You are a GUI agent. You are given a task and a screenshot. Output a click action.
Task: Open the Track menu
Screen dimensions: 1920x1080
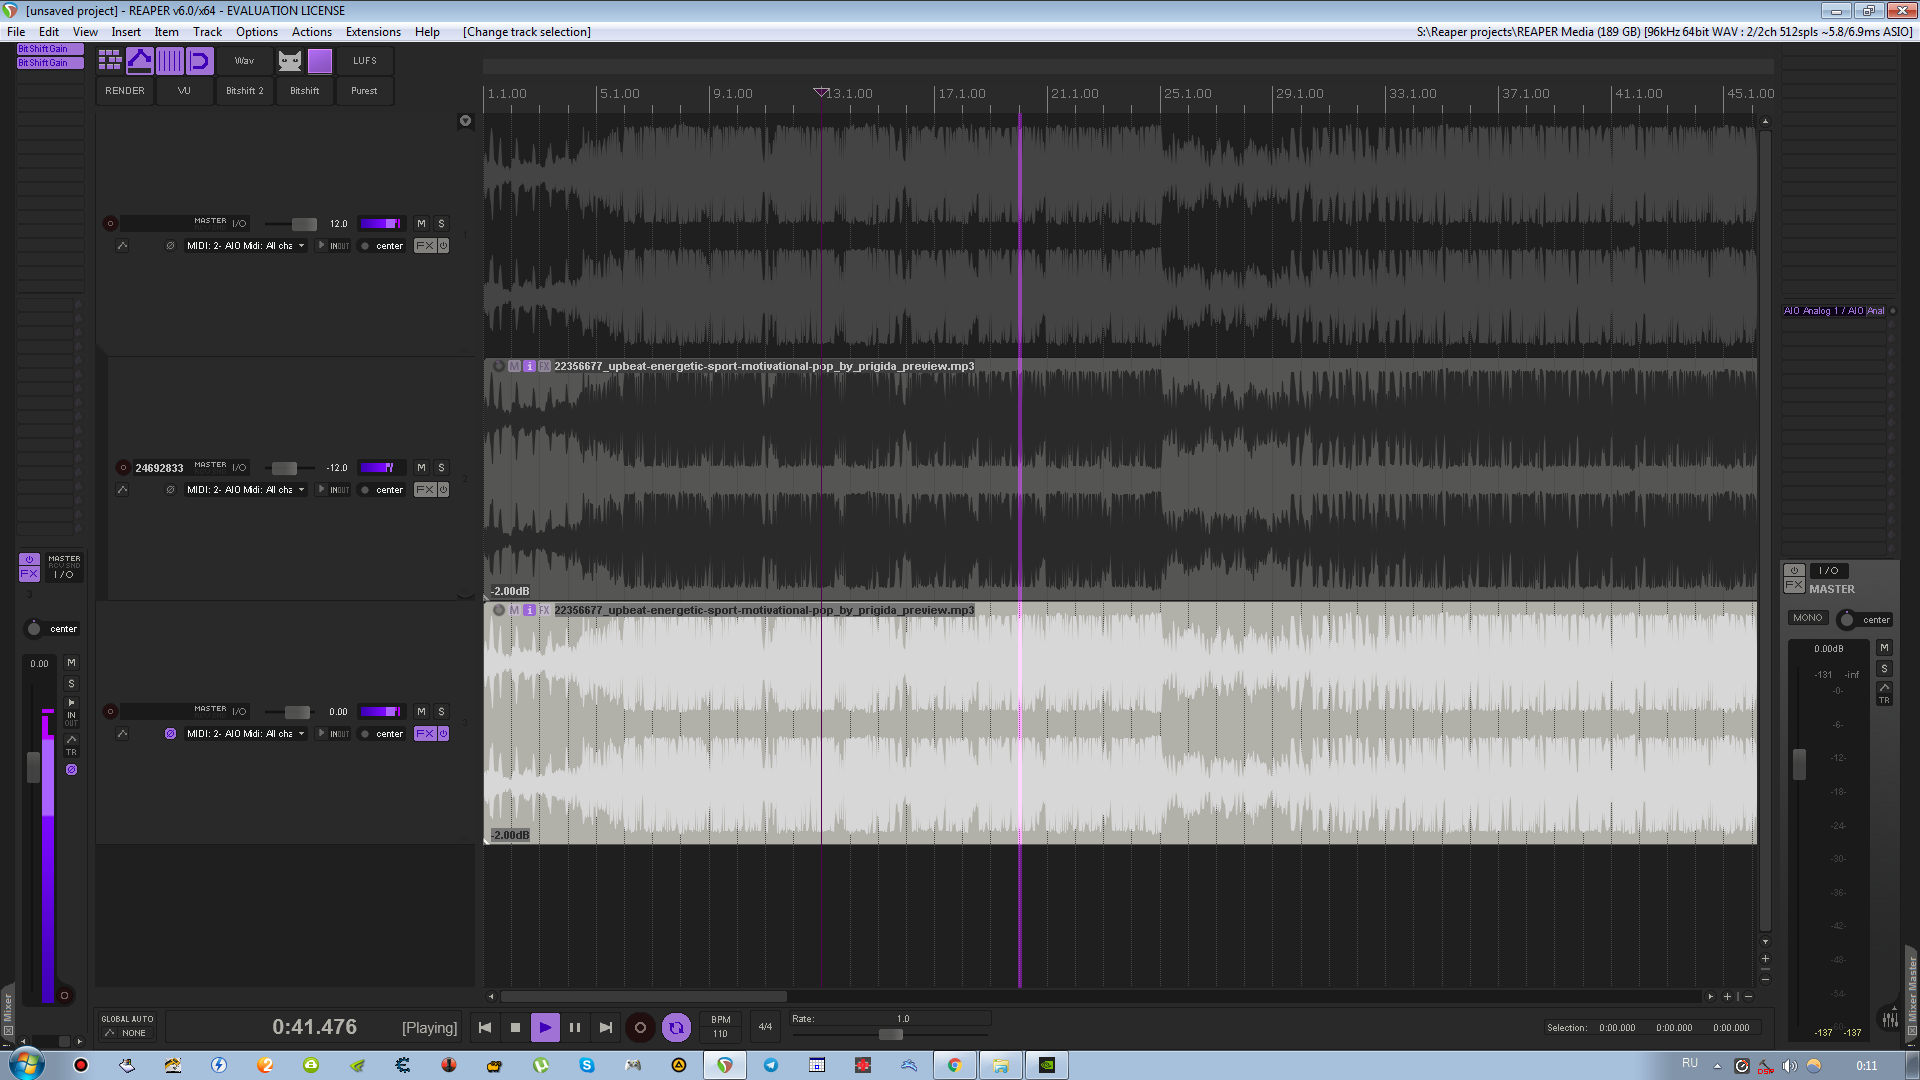point(207,32)
